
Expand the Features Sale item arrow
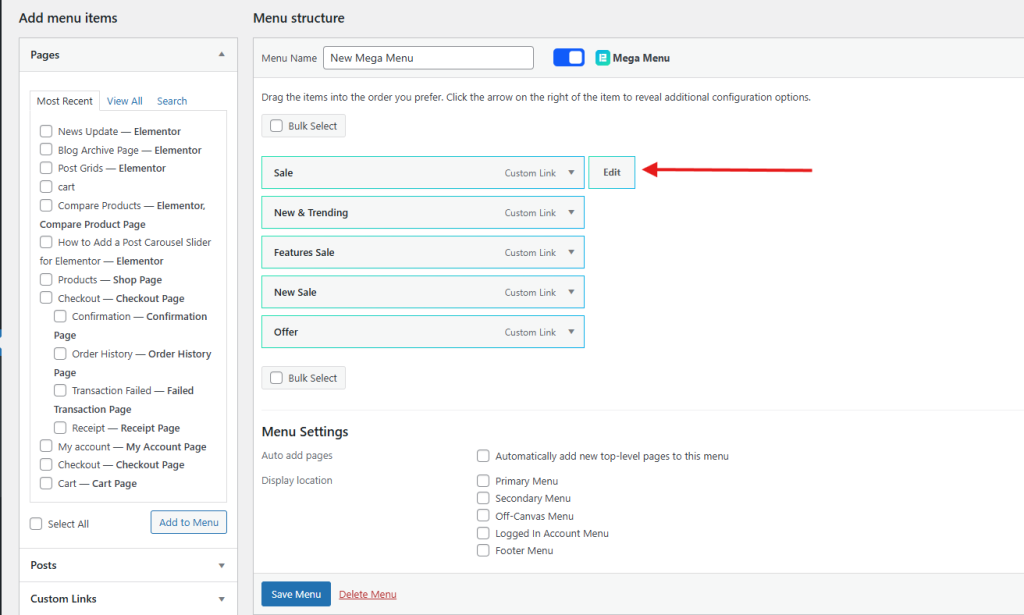571,253
